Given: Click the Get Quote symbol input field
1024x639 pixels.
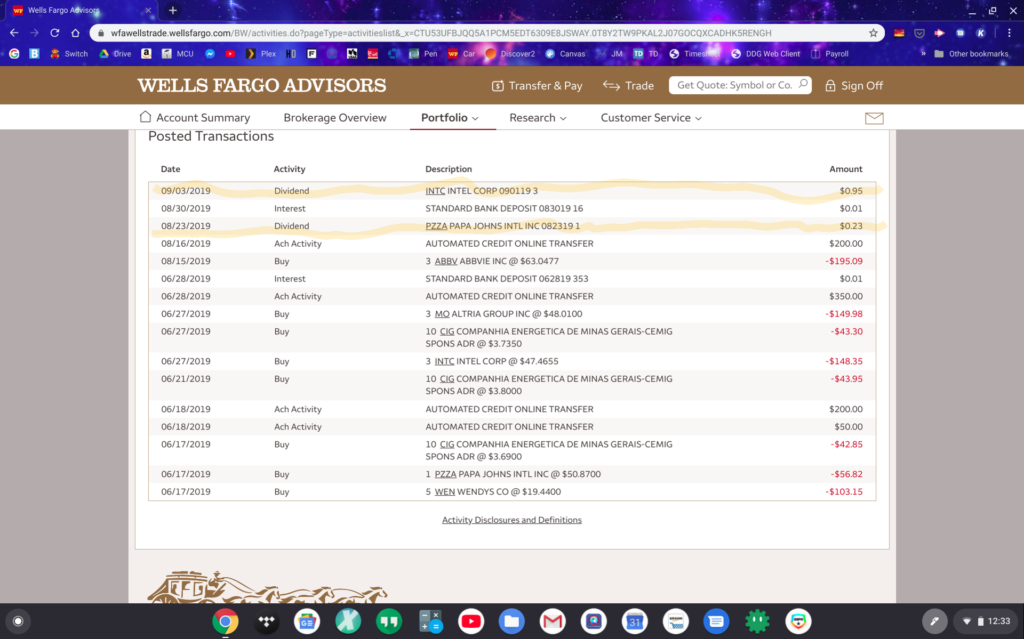Looking at the screenshot, I should coord(733,85).
